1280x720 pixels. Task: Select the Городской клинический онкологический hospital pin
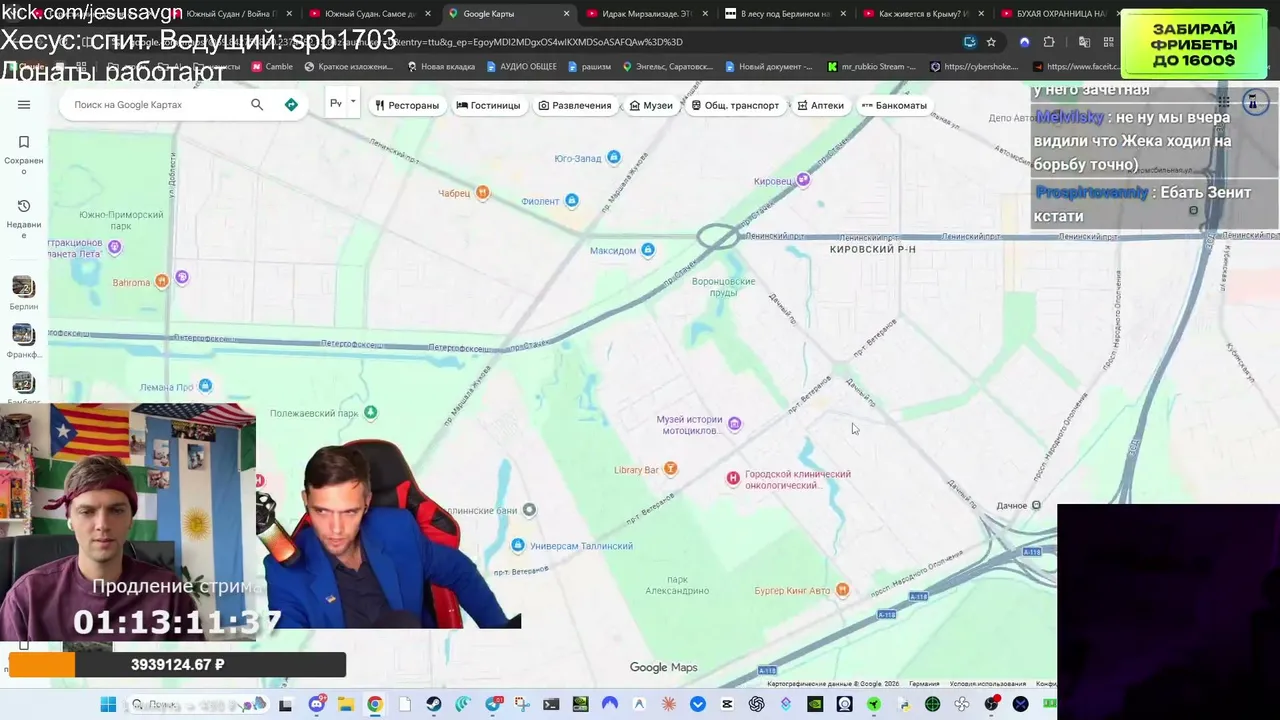tap(733, 479)
